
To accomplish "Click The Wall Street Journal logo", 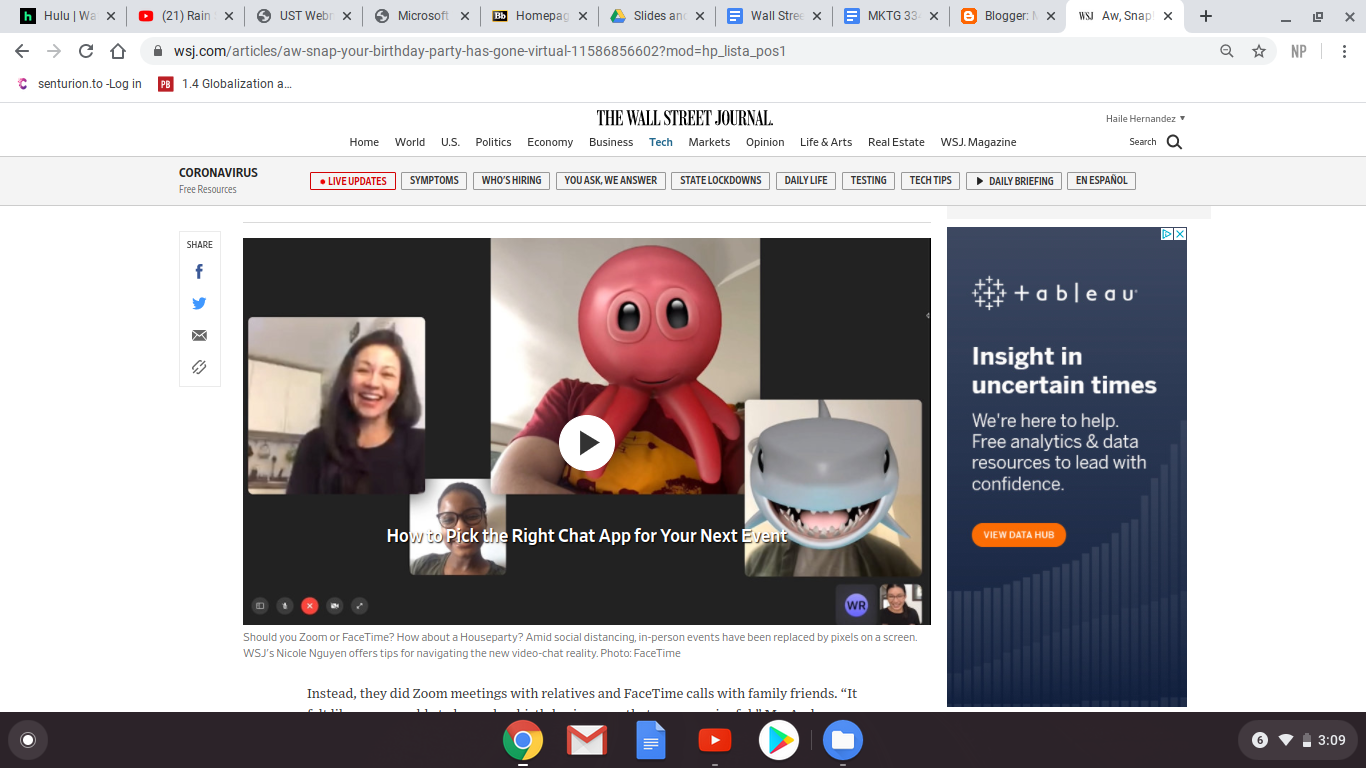I will click(684, 118).
